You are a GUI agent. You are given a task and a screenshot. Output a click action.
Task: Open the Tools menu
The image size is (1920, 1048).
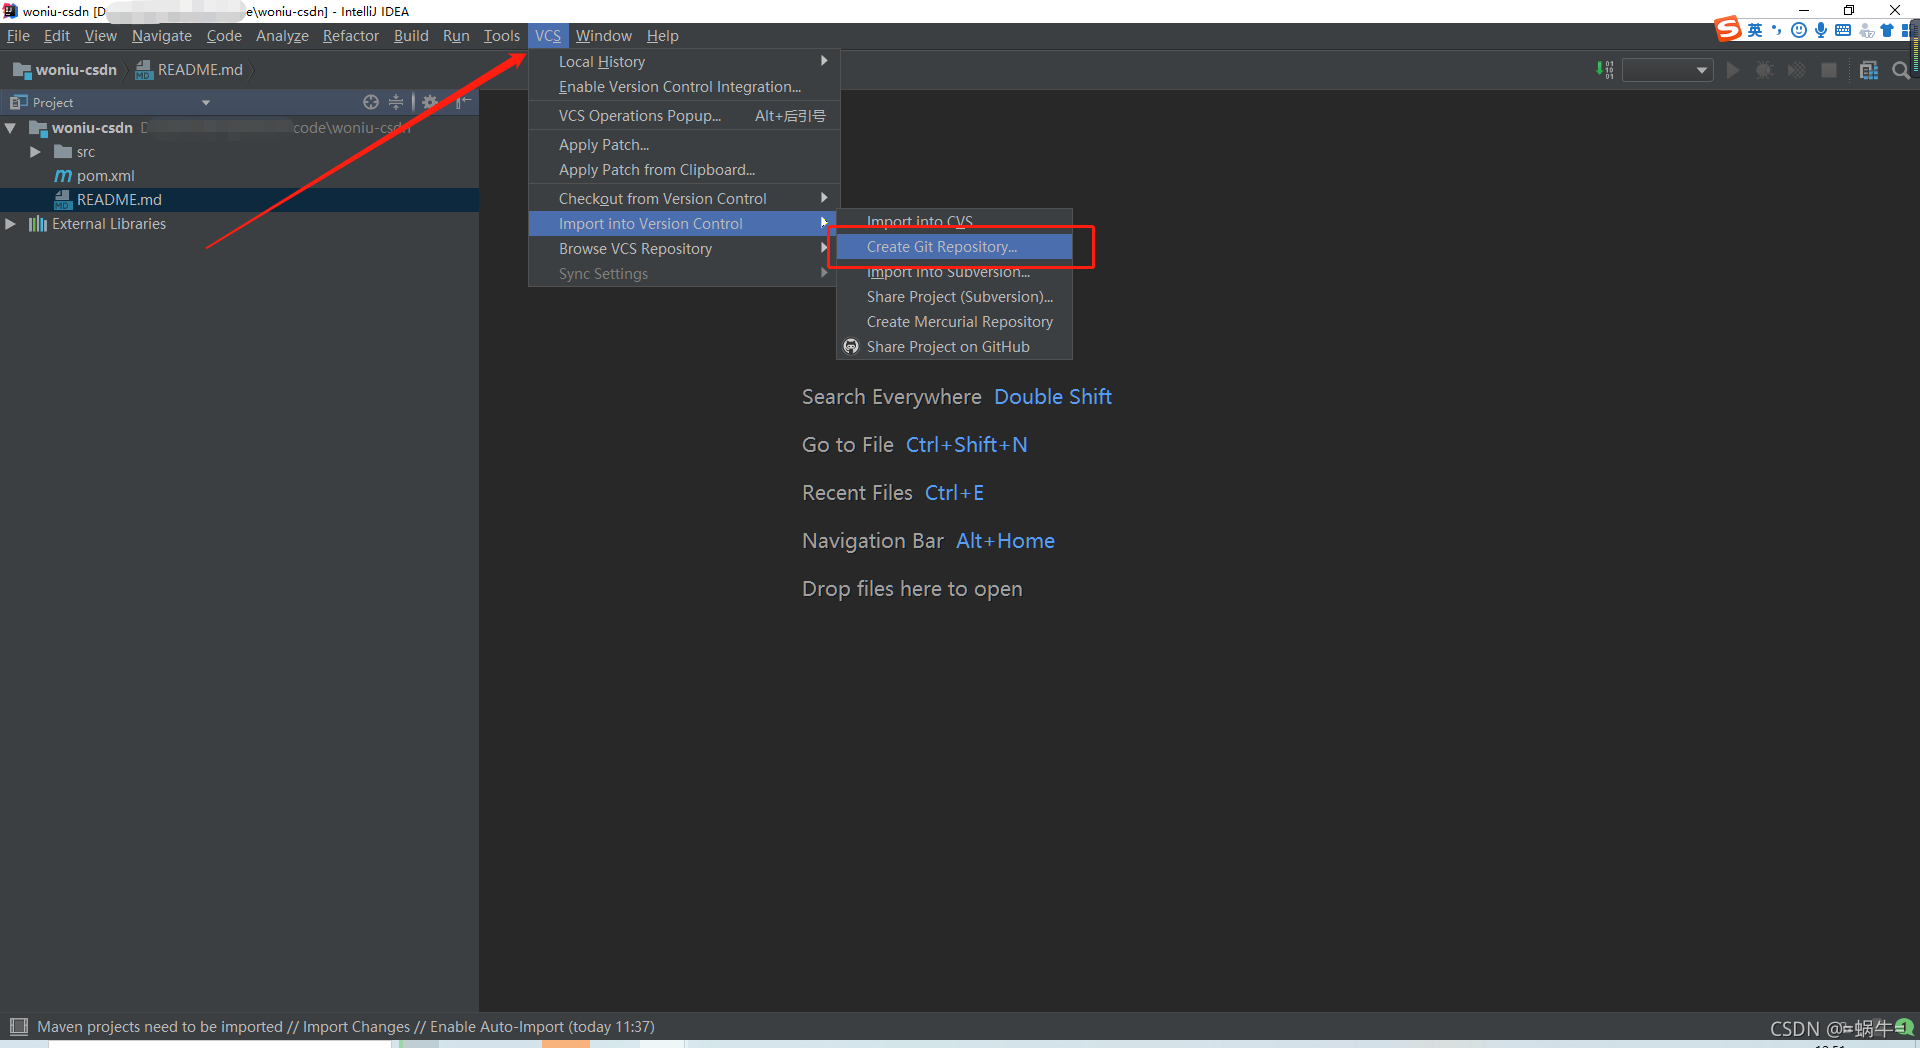502,36
